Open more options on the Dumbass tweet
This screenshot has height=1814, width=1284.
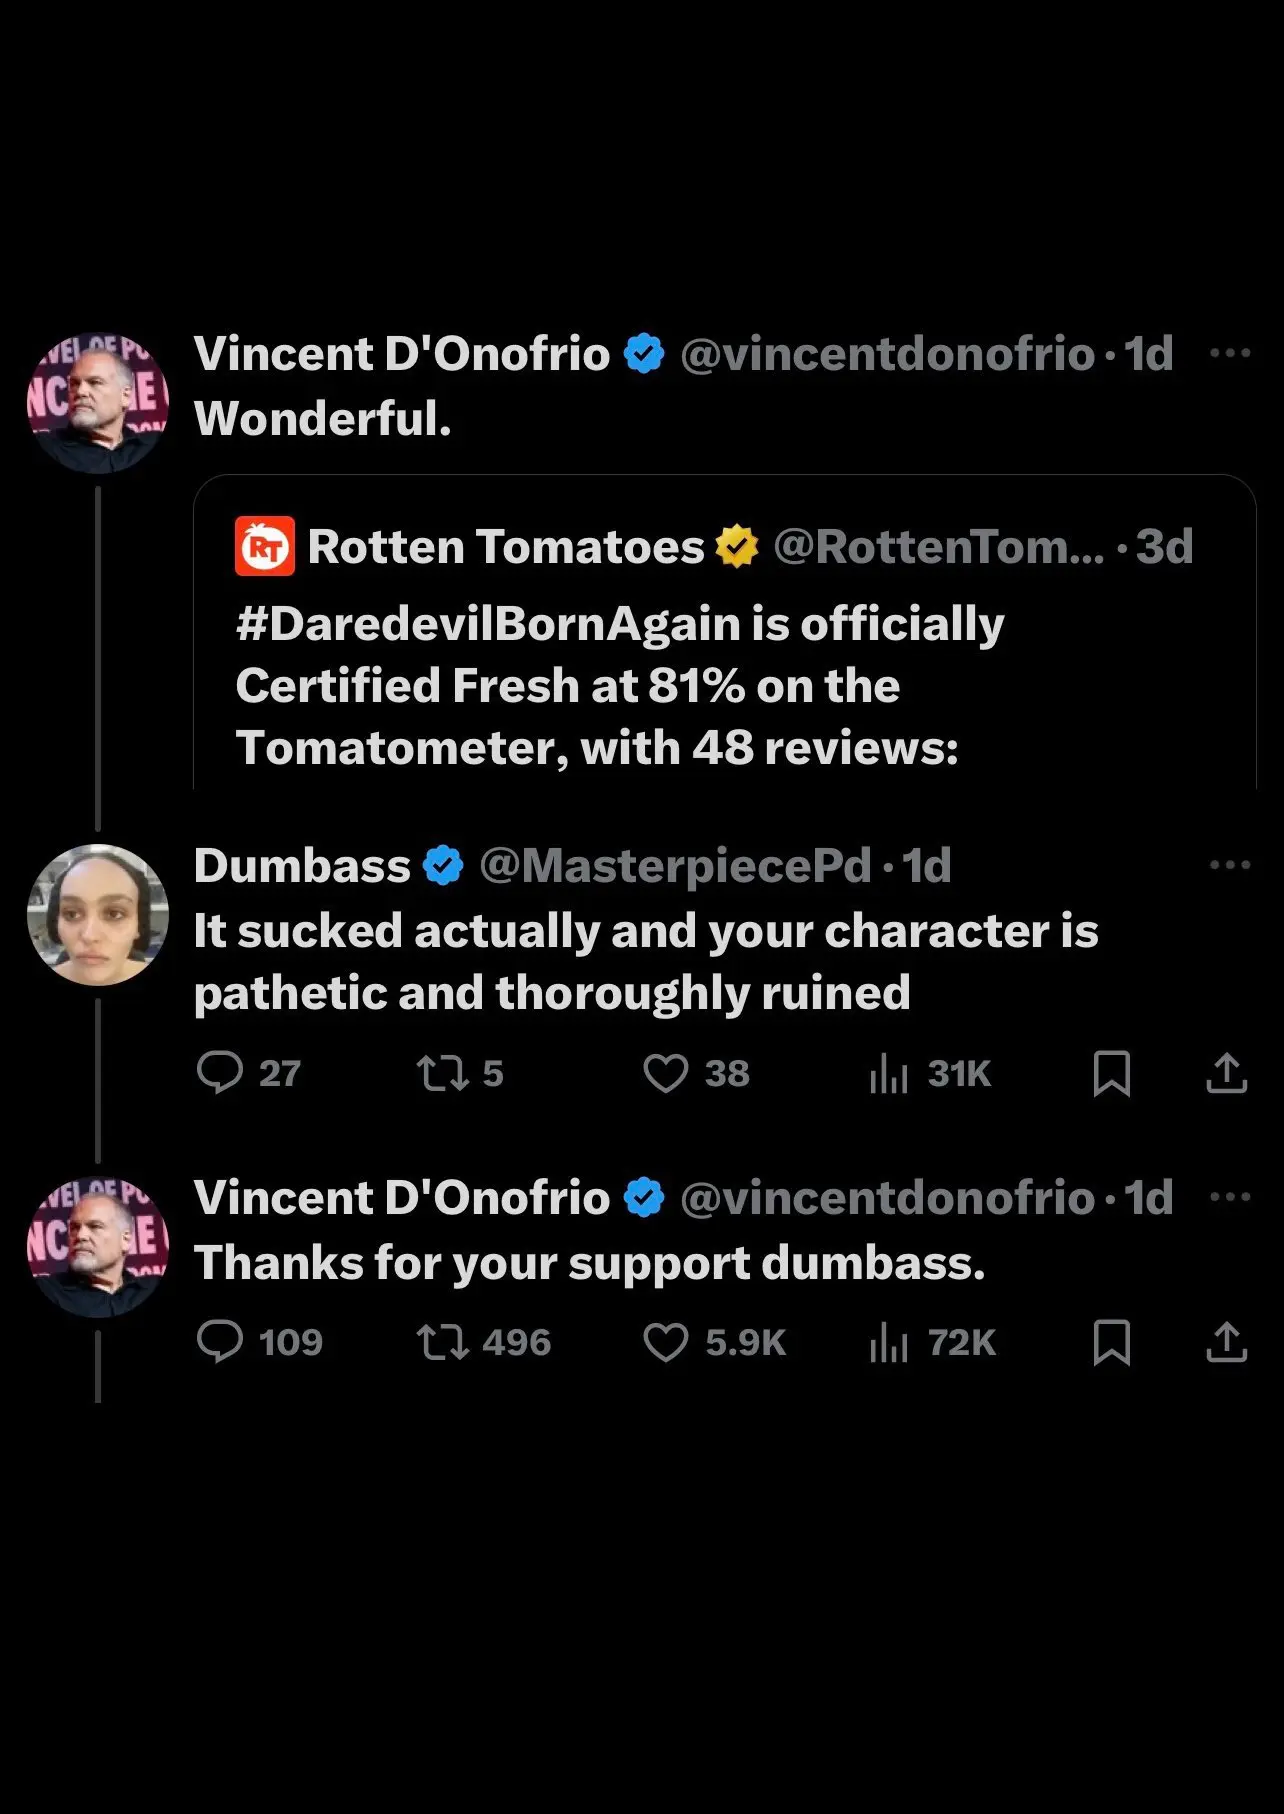click(x=1229, y=865)
